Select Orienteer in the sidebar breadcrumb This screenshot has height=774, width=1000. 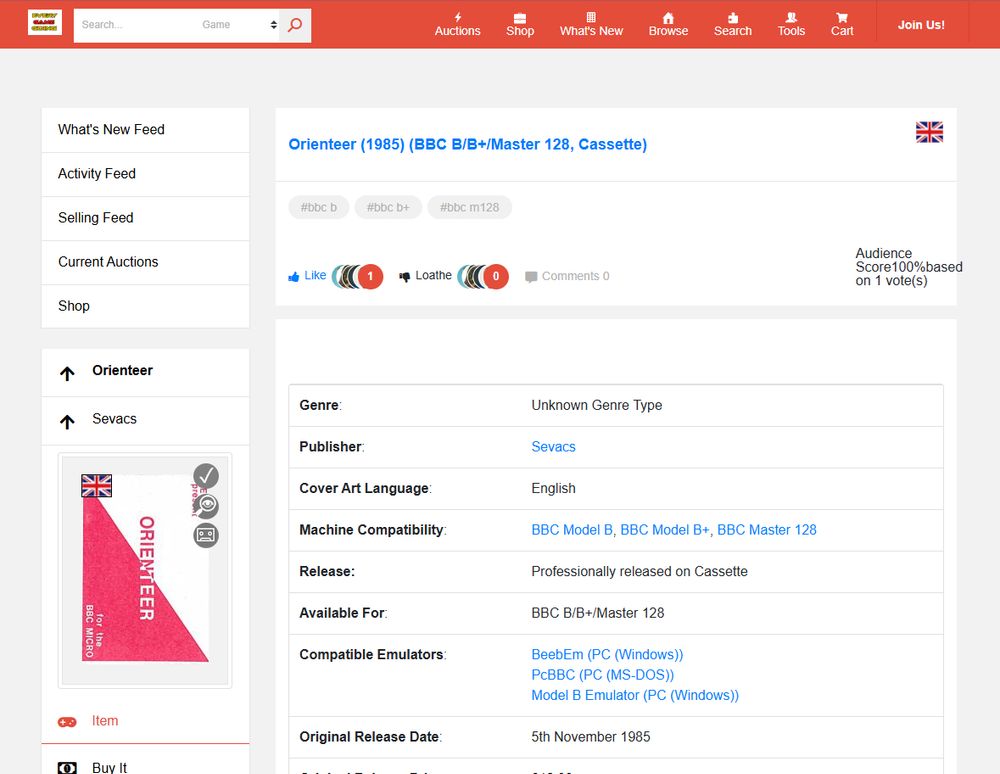(x=122, y=370)
